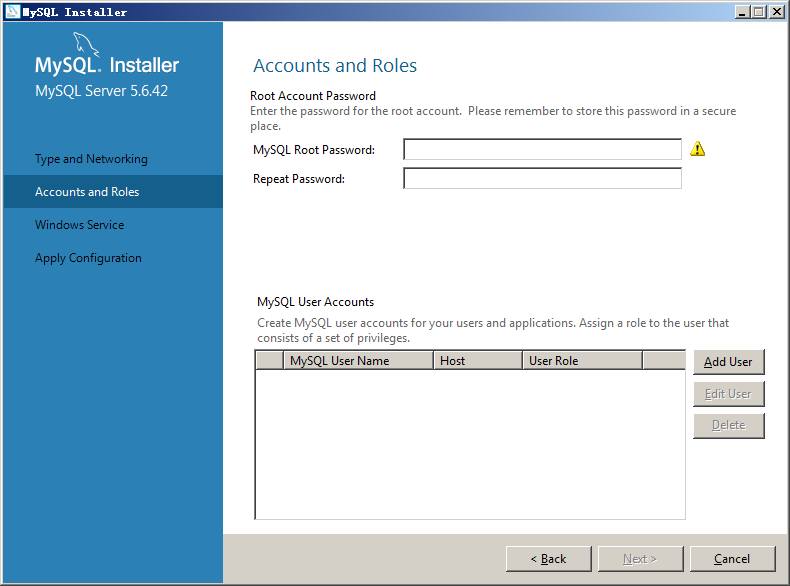This screenshot has height=586, width=790.
Task: Click inside the empty user accounts list
Action: click(x=470, y=444)
